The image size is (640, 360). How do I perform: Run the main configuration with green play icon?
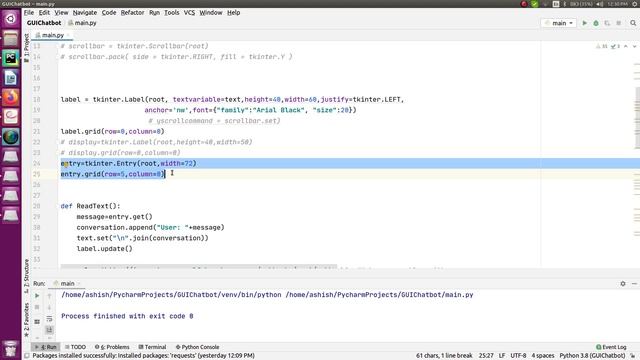(x=584, y=23)
